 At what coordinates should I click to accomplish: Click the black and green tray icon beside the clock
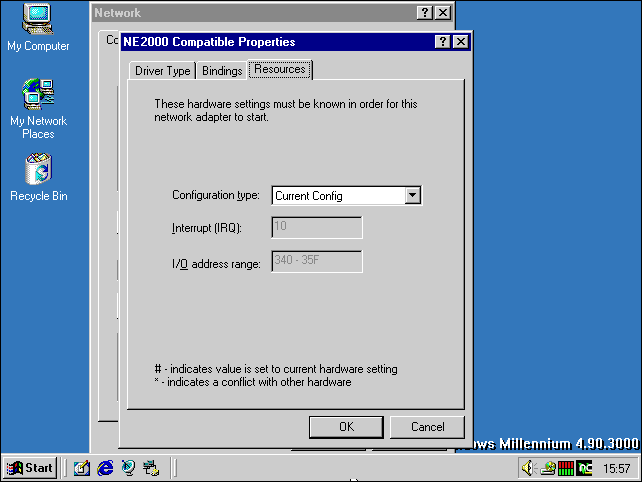pyautogui.click(x=584, y=468)
